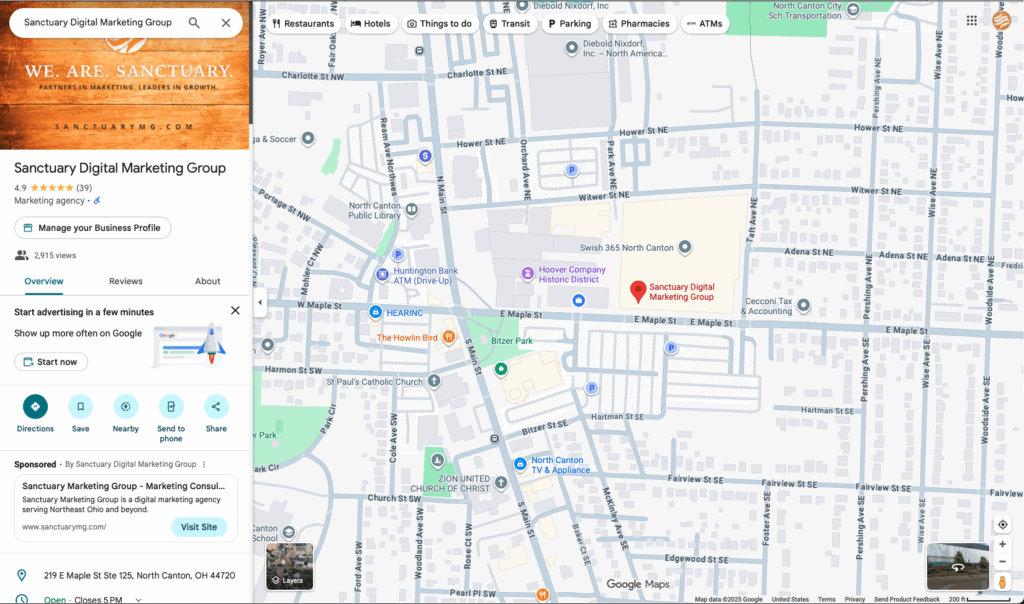
Task: Click the address pin icon
Action: (22, 575)
